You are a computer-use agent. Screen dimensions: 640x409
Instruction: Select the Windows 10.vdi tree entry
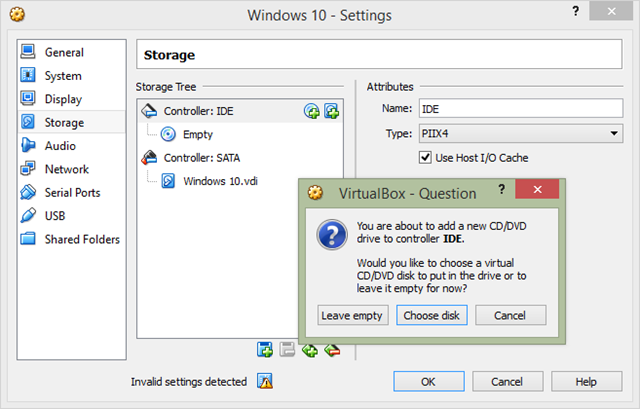click(x=220, y=181)
